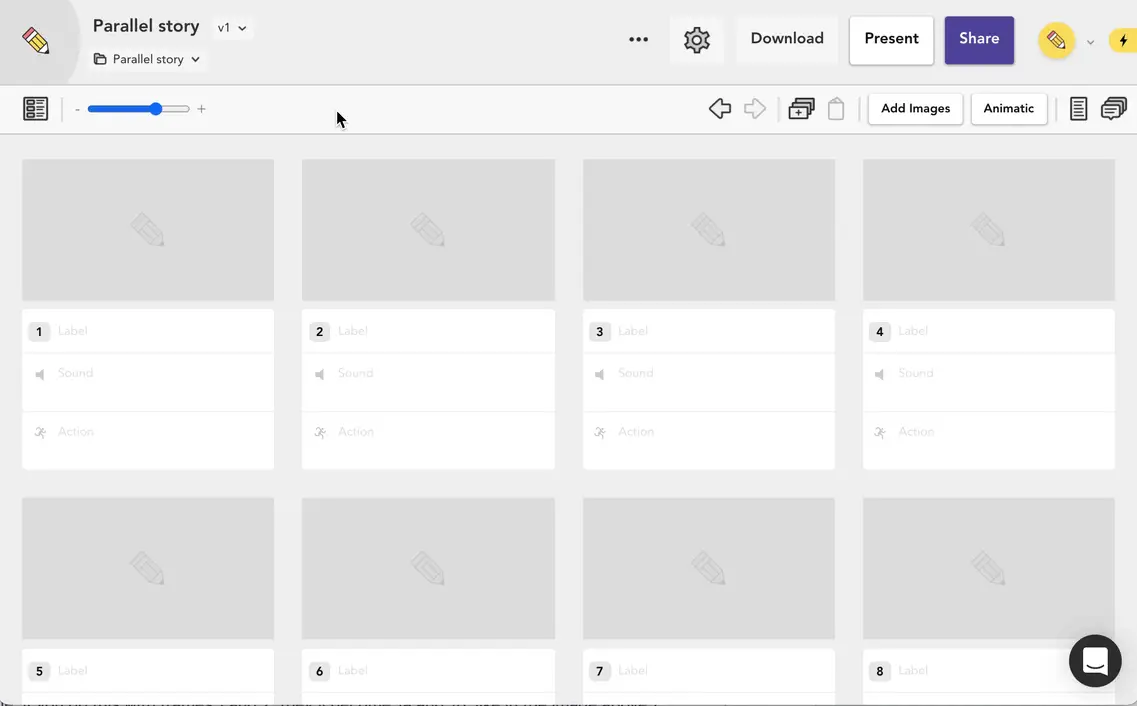Select frame 1 image thumbnail
The width and height of the screenshot is (1137, 706).
click(148, 230)
